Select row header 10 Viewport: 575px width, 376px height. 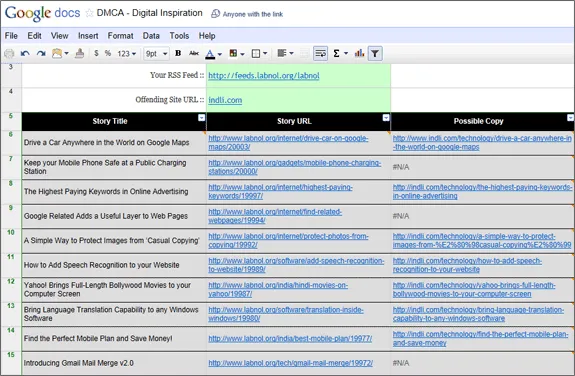11,241
